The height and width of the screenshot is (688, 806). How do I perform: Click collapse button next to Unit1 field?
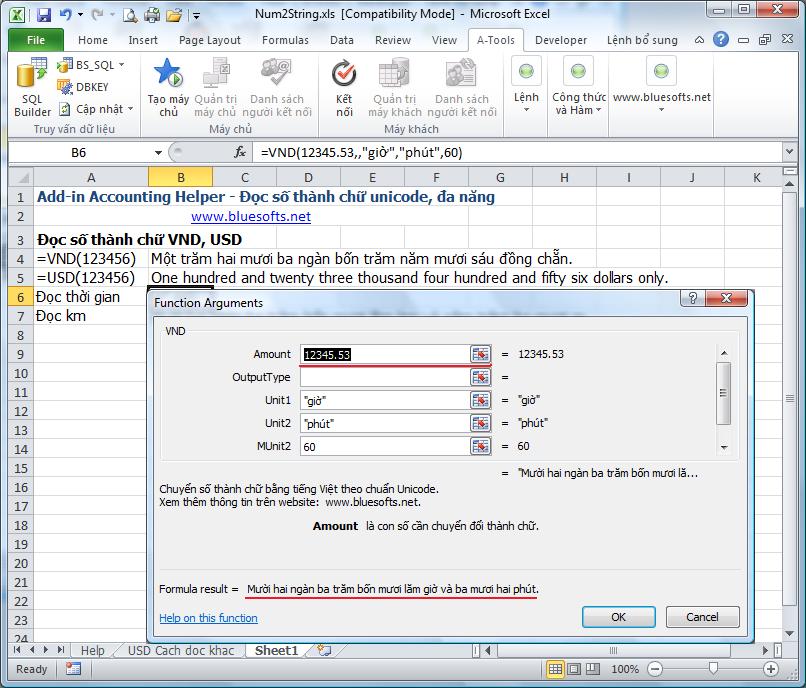coord(481,400)
